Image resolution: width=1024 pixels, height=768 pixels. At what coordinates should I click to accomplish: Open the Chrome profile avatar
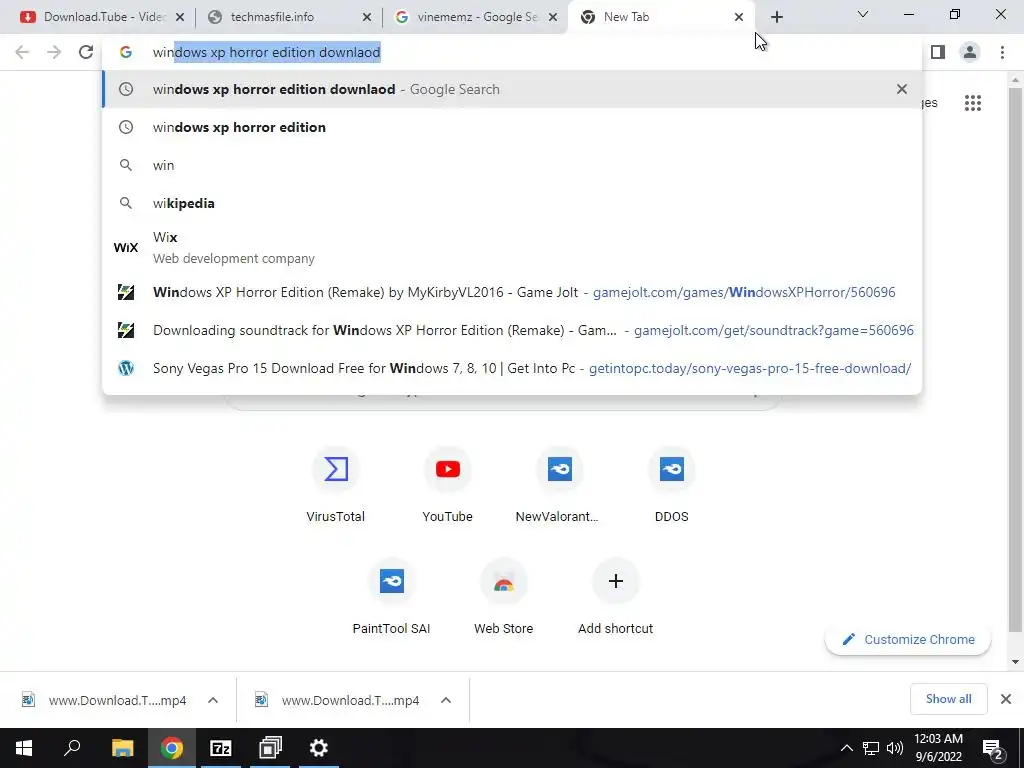(970, 52)
